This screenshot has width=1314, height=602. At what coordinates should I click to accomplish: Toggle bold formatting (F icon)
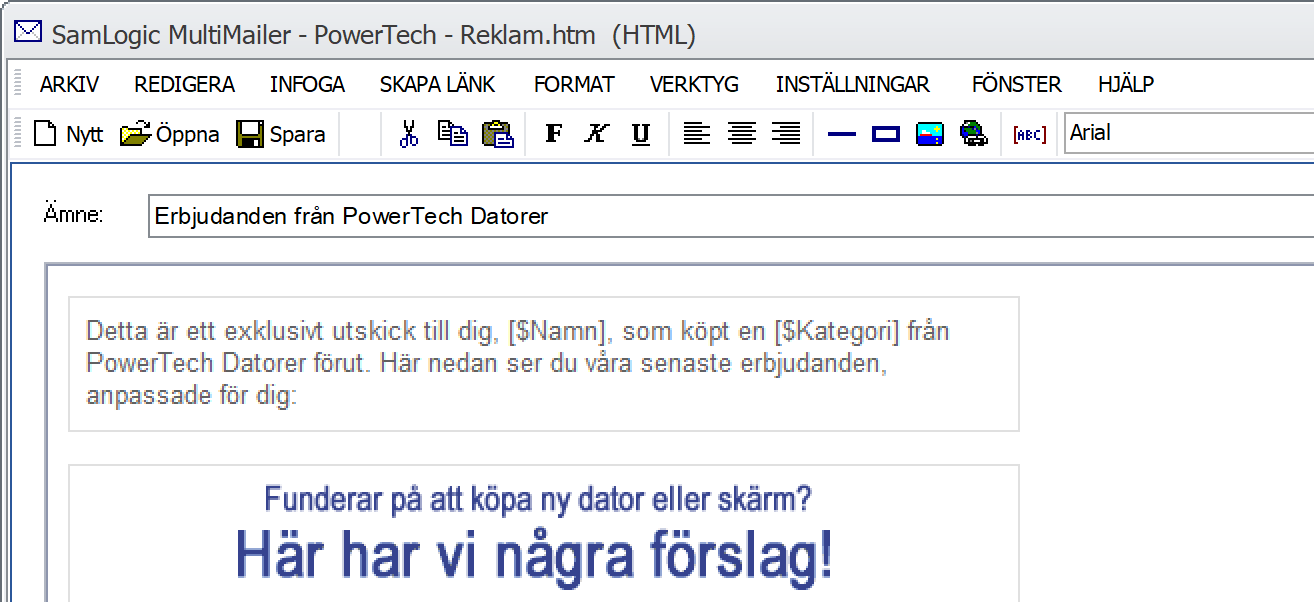click(554, 134)
